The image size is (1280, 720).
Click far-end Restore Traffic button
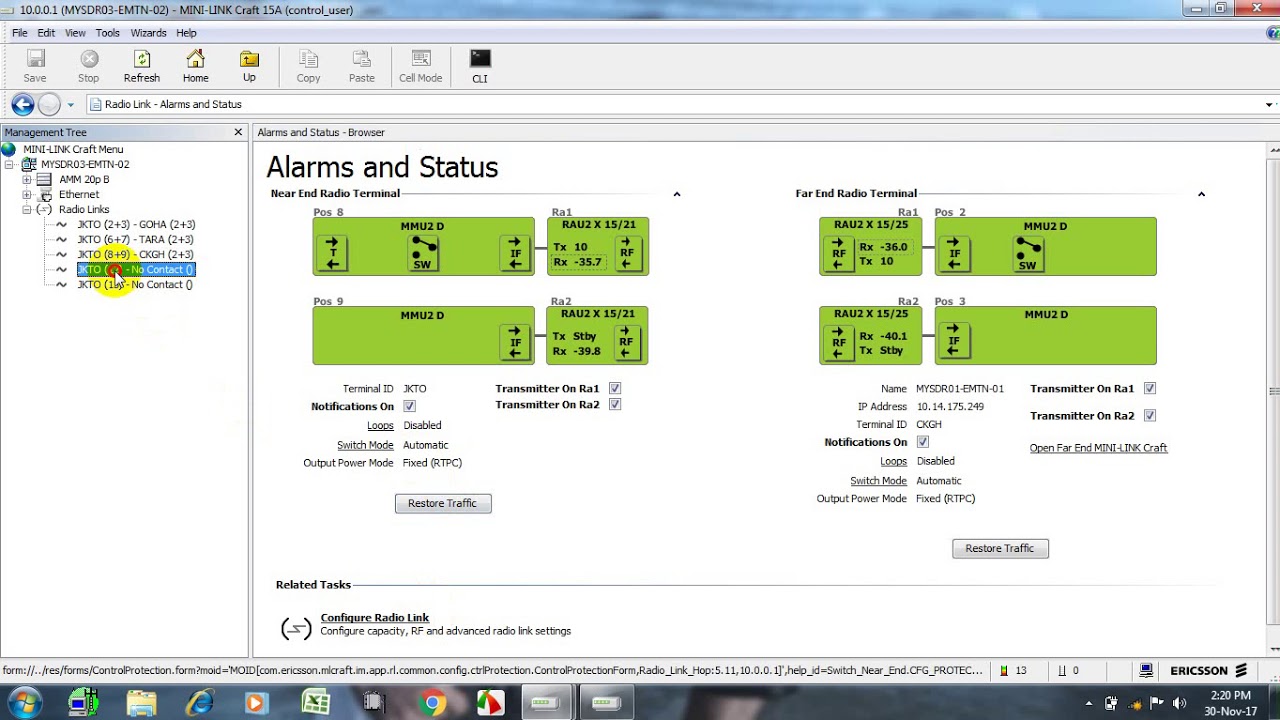click(x=1000, y=548)
